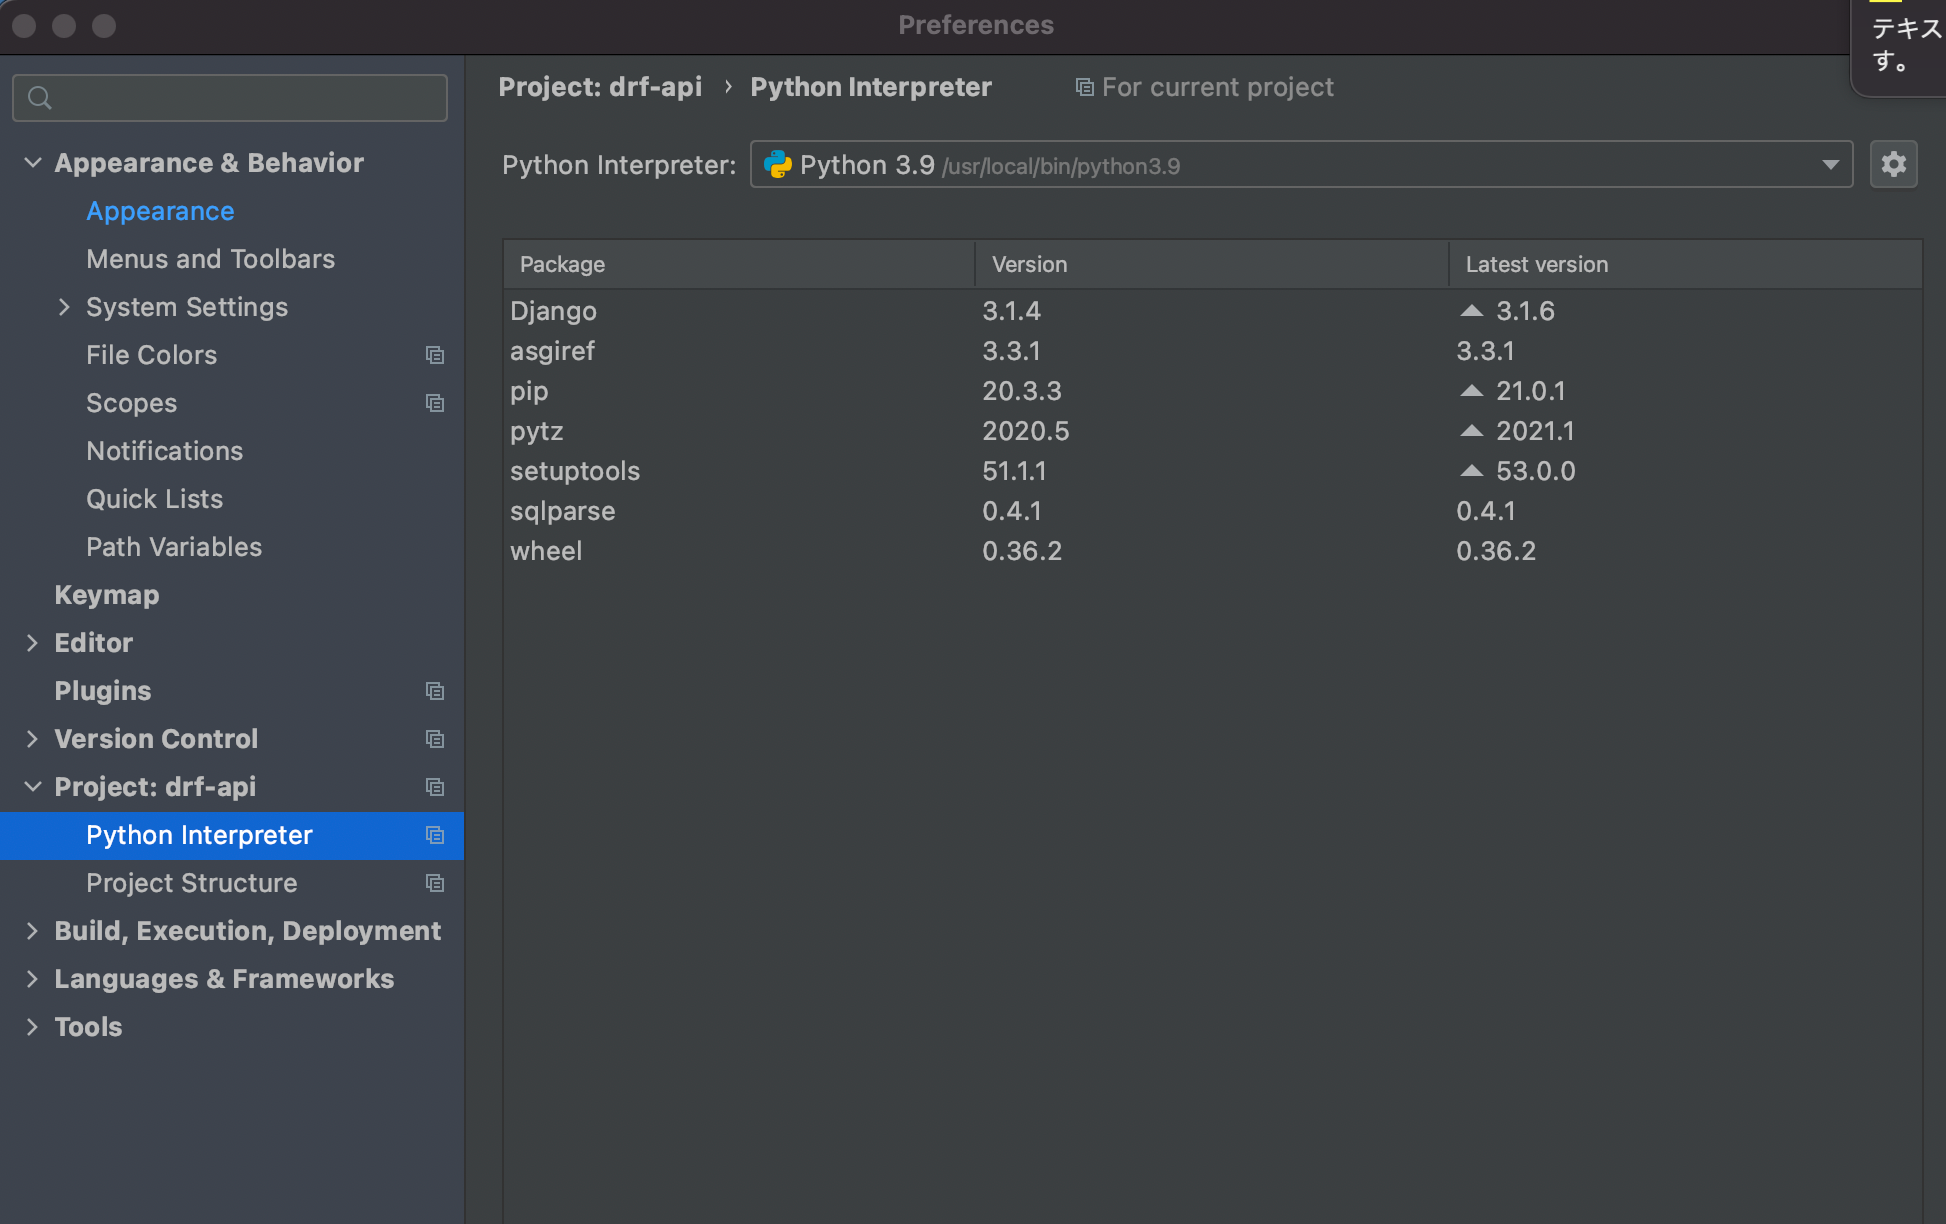Screen dimensions: 1946x1224
Task: Click the For current project label
Action: [x=1217, y=87]
